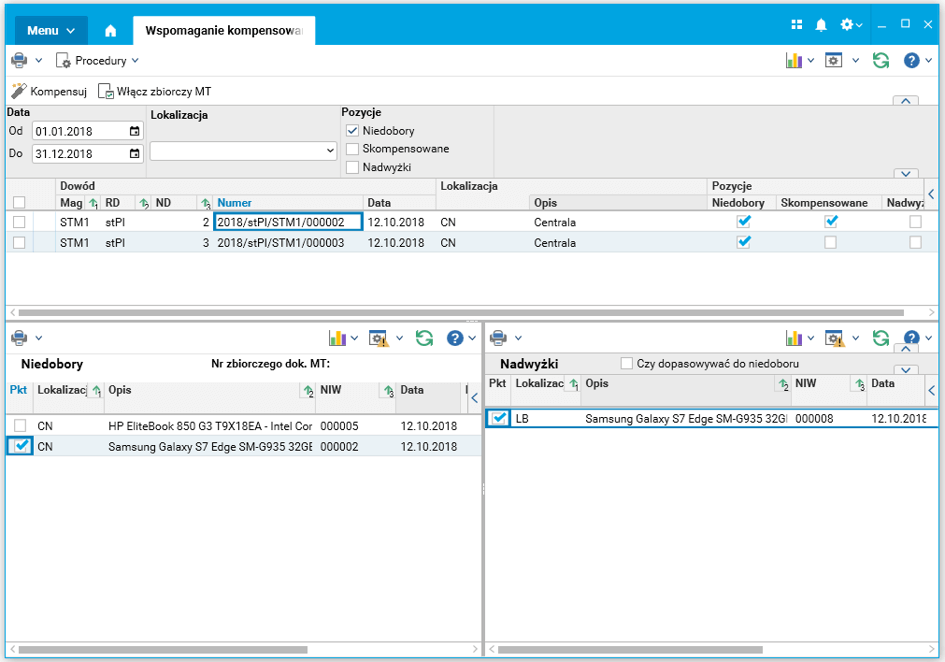Collapse the filter panel with up chevron
945x662 pixels.
904,101
